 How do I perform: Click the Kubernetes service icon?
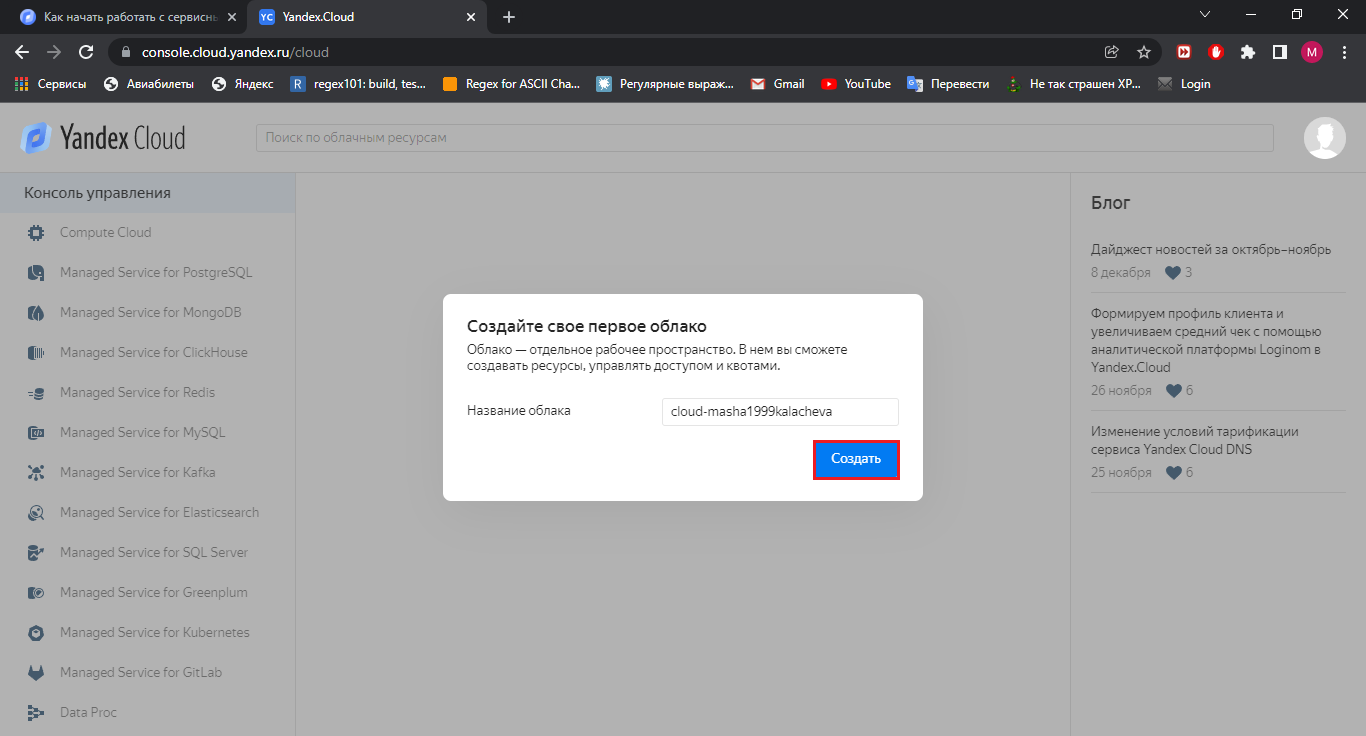(x=36, y=633)
